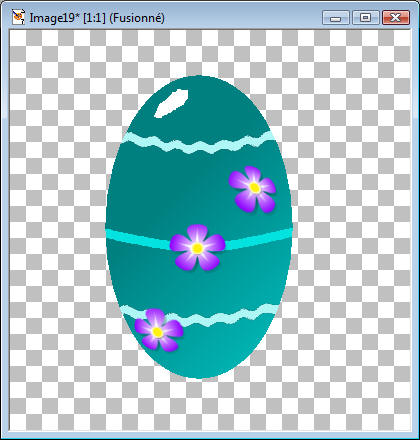Click the white highlight on the egg top
420x440 pixels.
click(x=171, y=103)
